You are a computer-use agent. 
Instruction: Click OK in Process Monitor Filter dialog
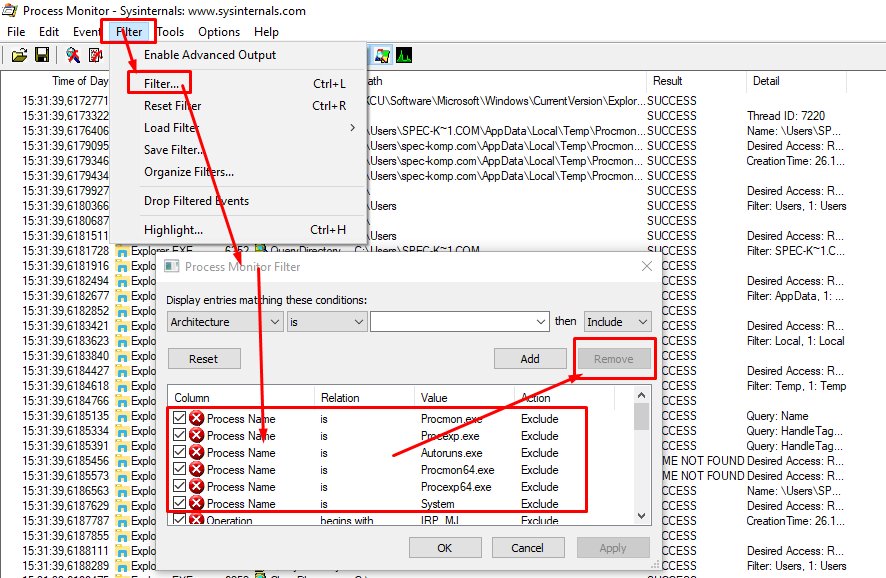444,548
